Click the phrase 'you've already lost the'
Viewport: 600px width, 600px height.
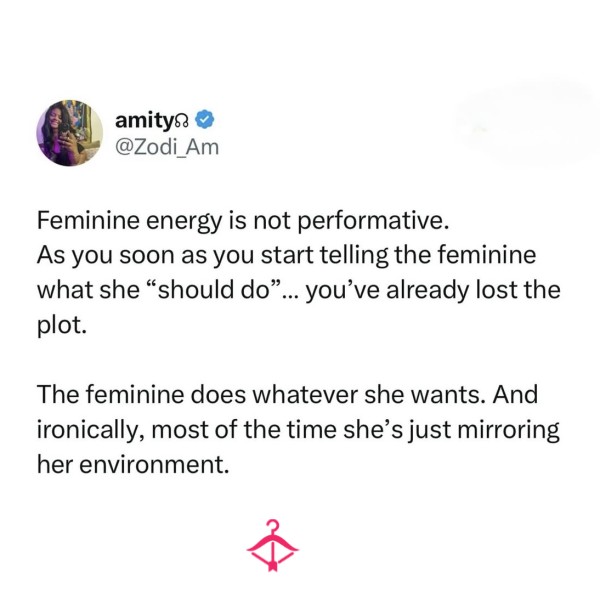tap(433, 291)
